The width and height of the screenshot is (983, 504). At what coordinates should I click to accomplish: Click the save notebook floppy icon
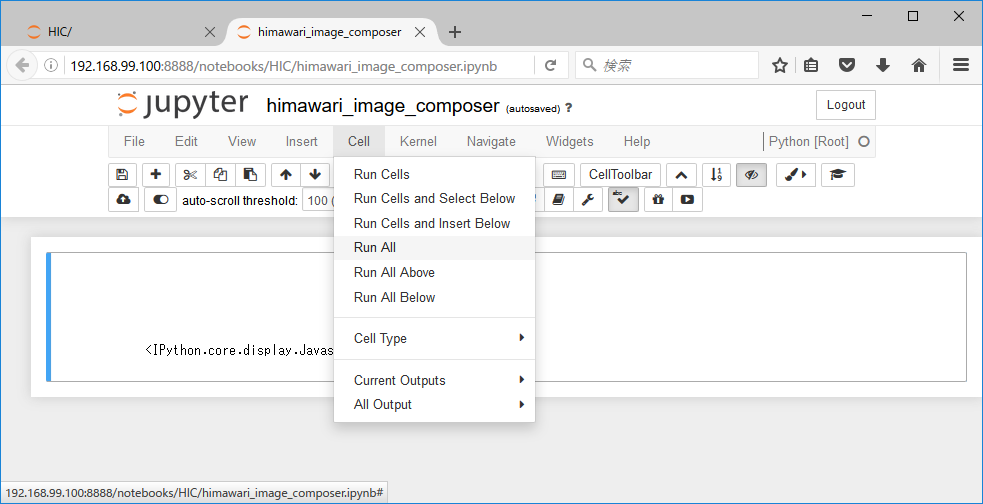tap(122, 175)
